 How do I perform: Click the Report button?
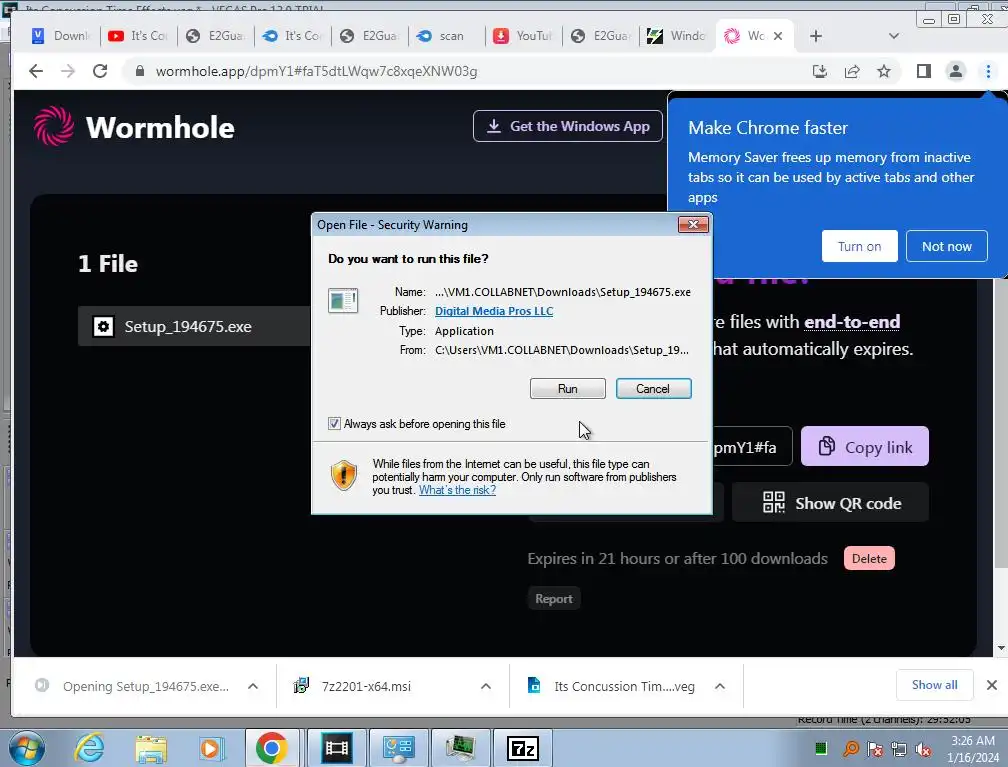pos(554,599)
